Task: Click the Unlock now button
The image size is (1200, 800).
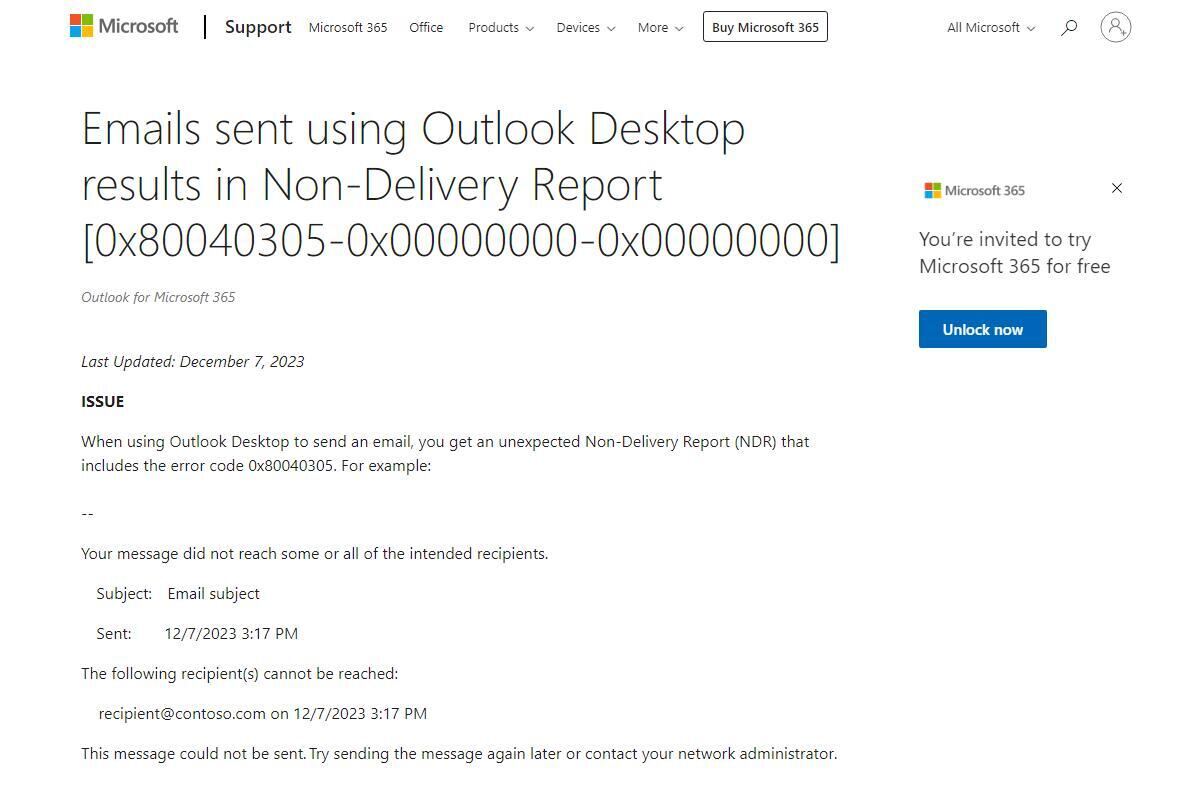Action: (983, 329)
